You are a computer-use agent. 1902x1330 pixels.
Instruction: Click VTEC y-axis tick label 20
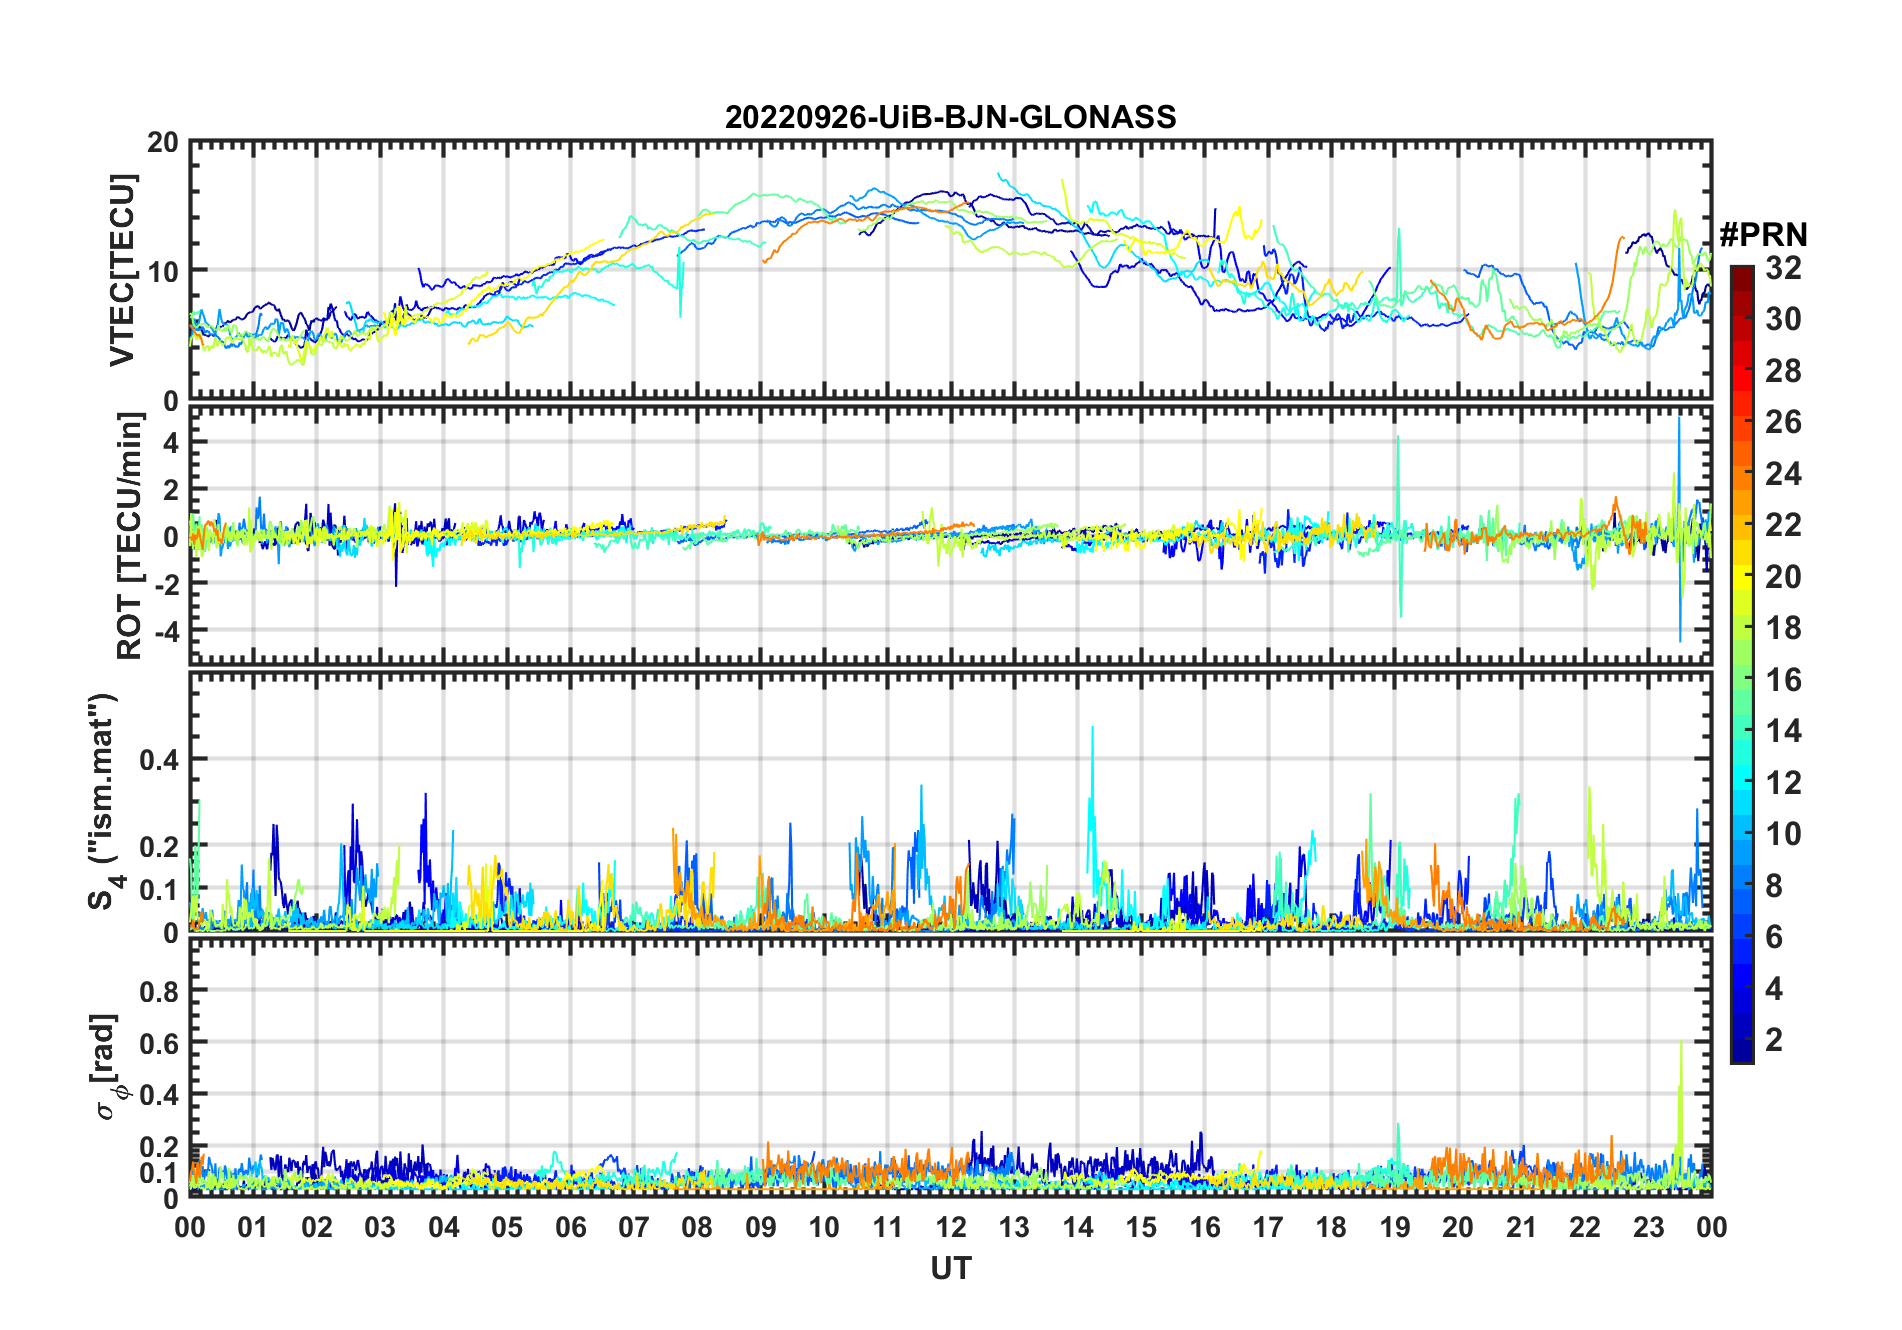pos(163,142)
